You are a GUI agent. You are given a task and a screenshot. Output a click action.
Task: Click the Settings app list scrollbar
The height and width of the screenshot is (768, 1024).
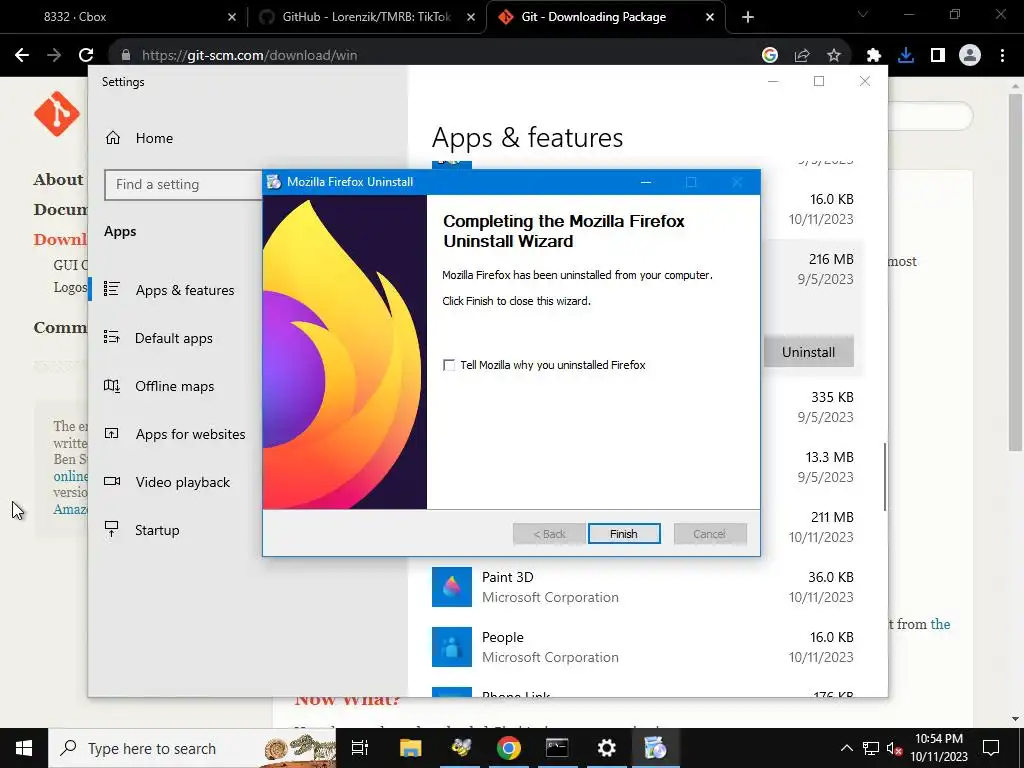tap(885, 477)
